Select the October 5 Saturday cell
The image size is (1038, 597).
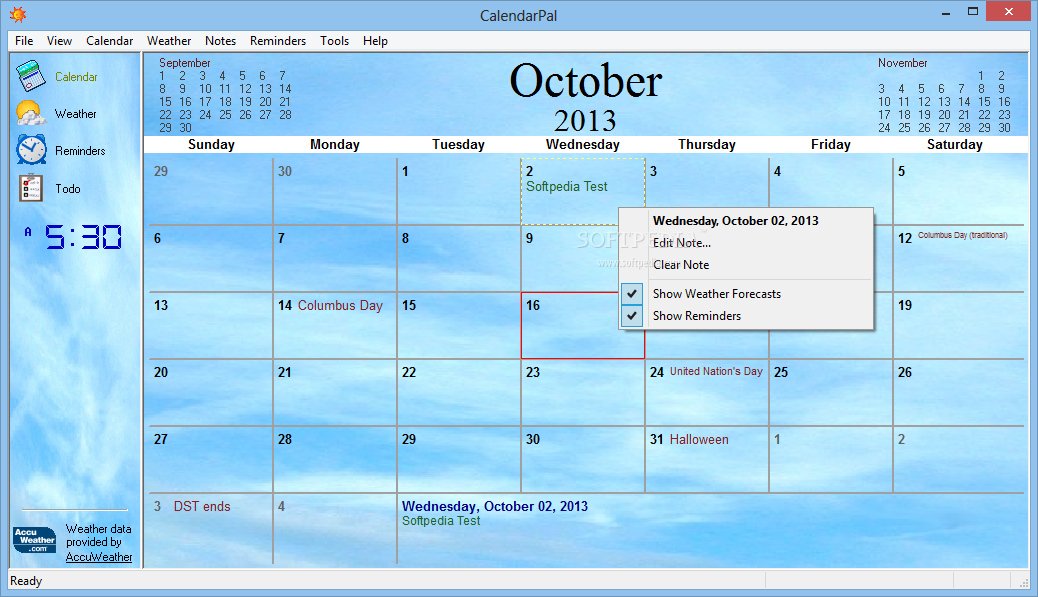tap(959, 191)
